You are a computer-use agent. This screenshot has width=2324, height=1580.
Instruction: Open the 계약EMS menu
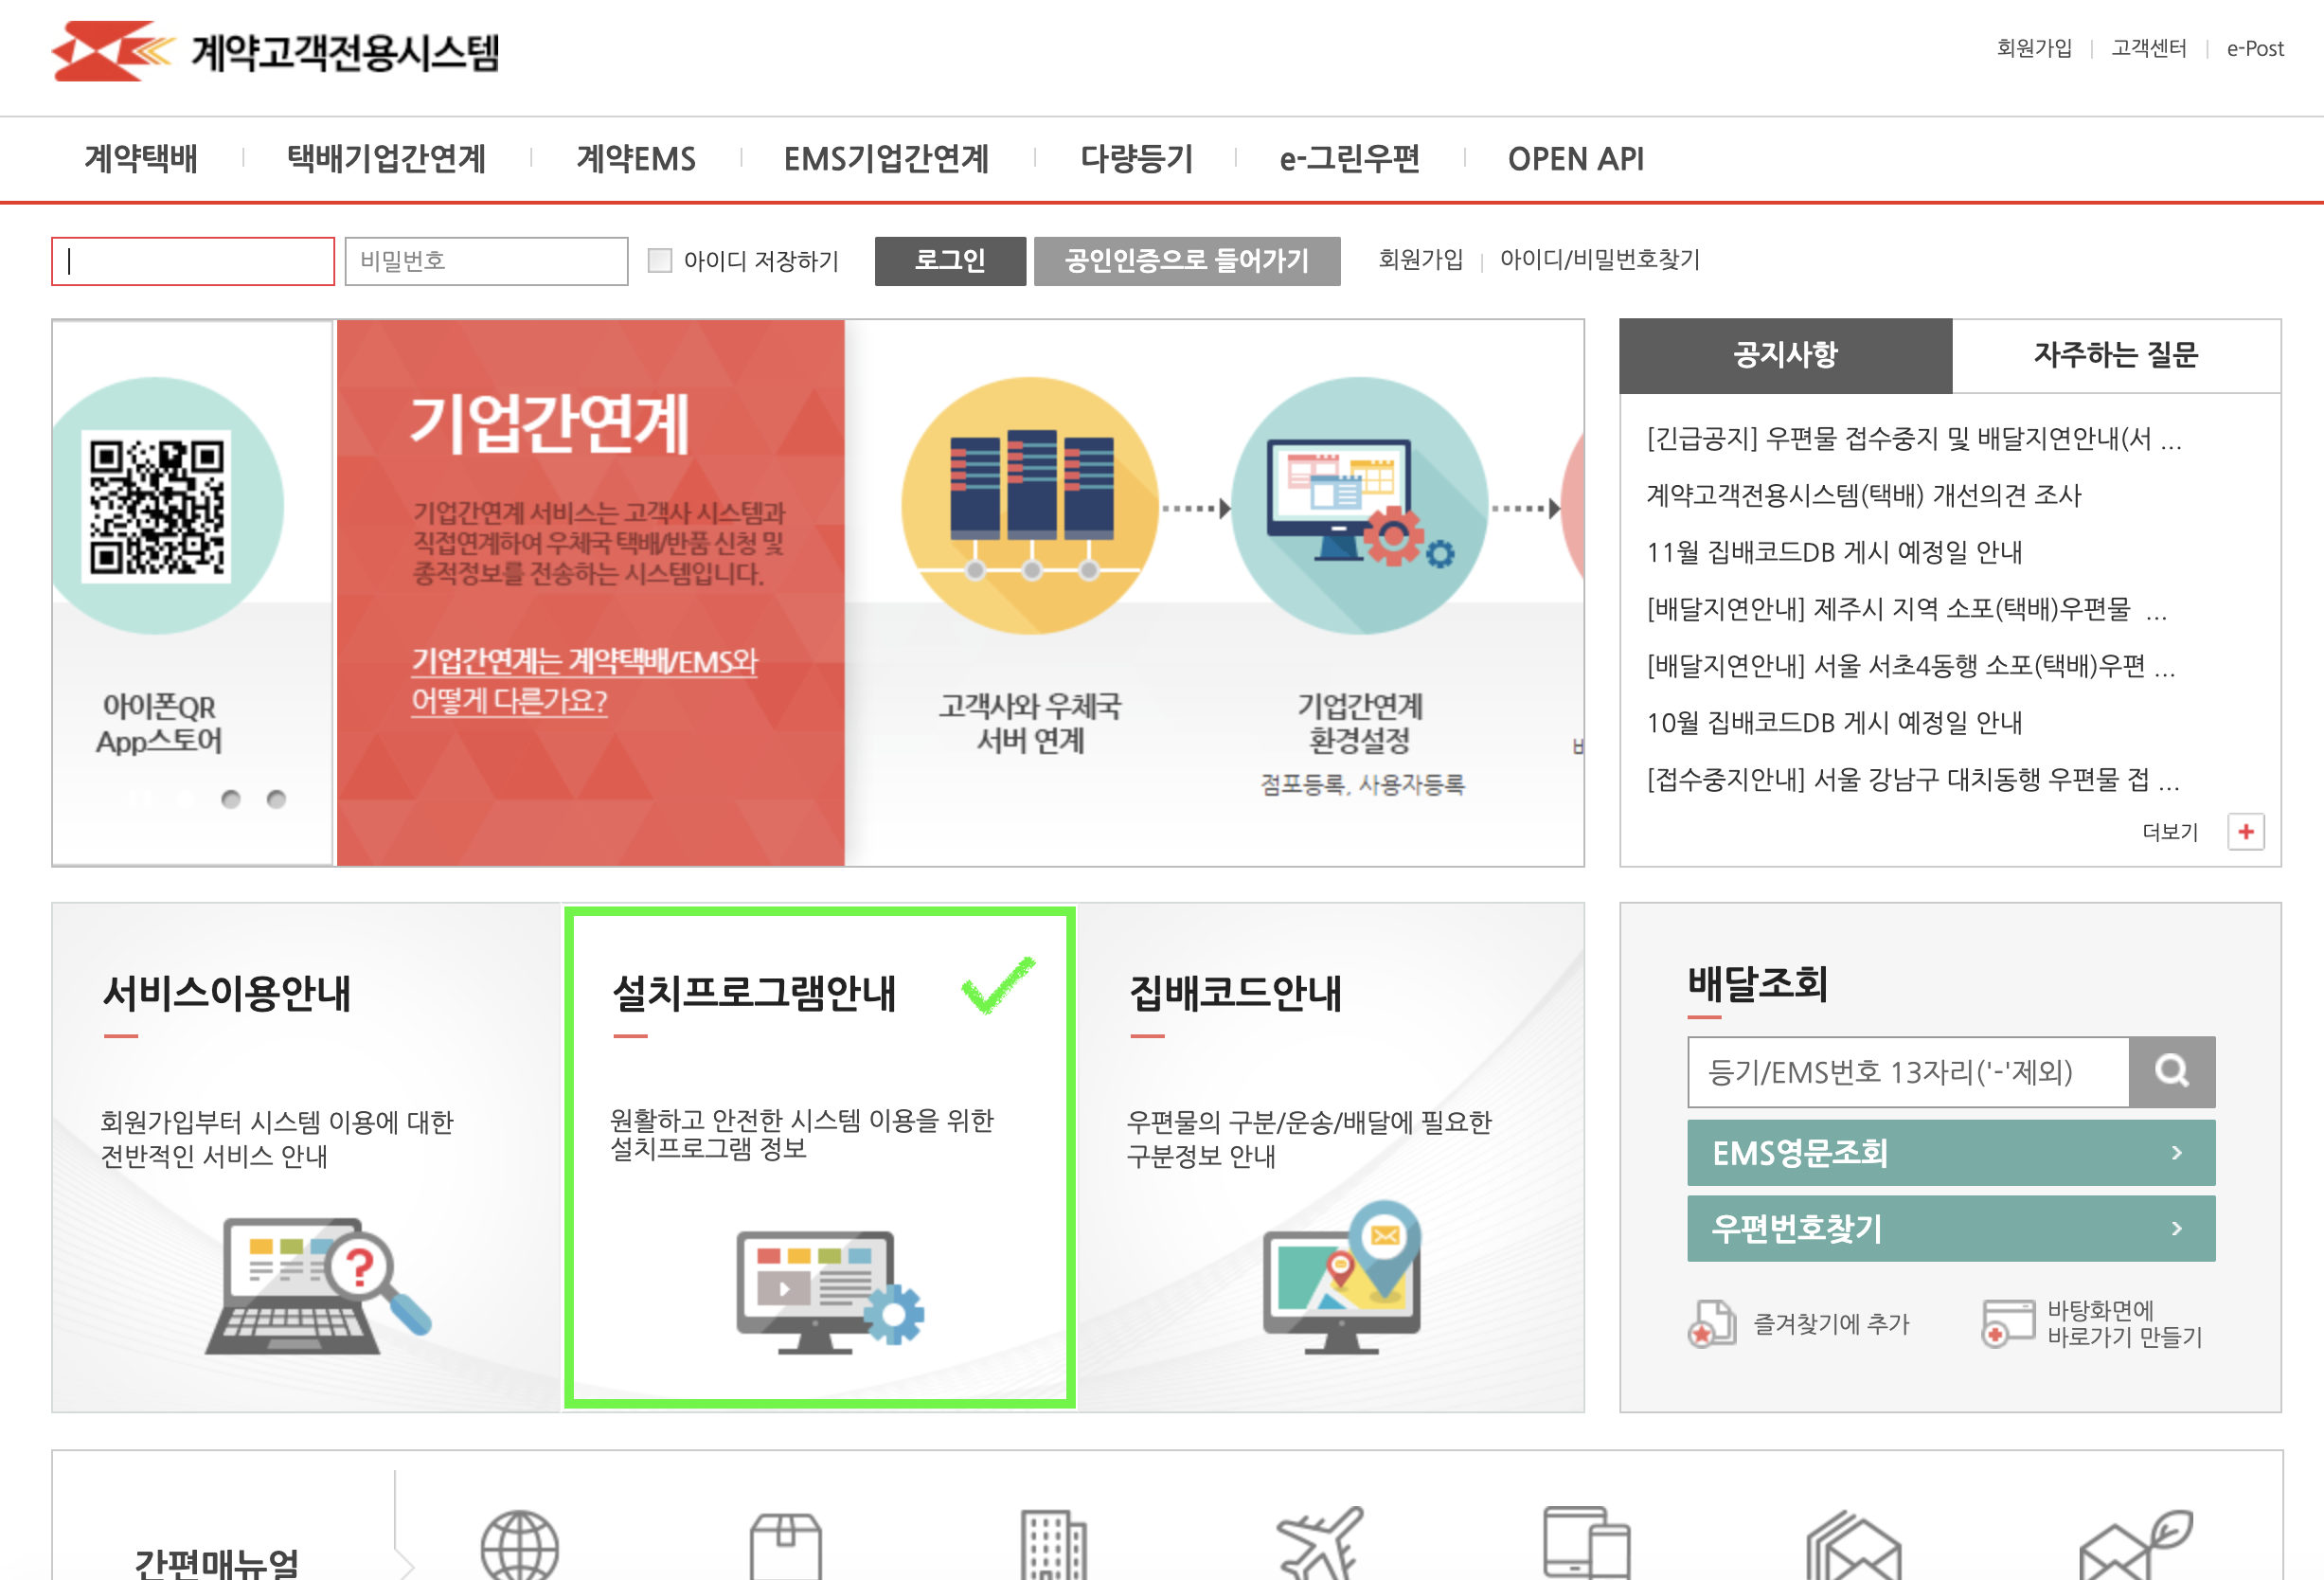636,159
